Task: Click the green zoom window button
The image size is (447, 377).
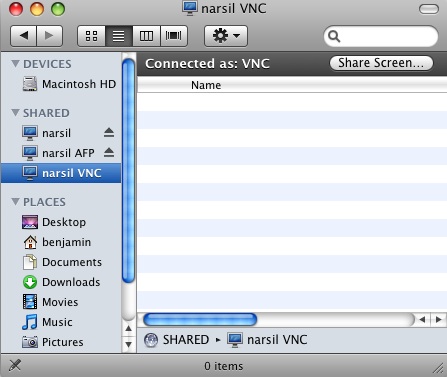Action: [58, 9]
